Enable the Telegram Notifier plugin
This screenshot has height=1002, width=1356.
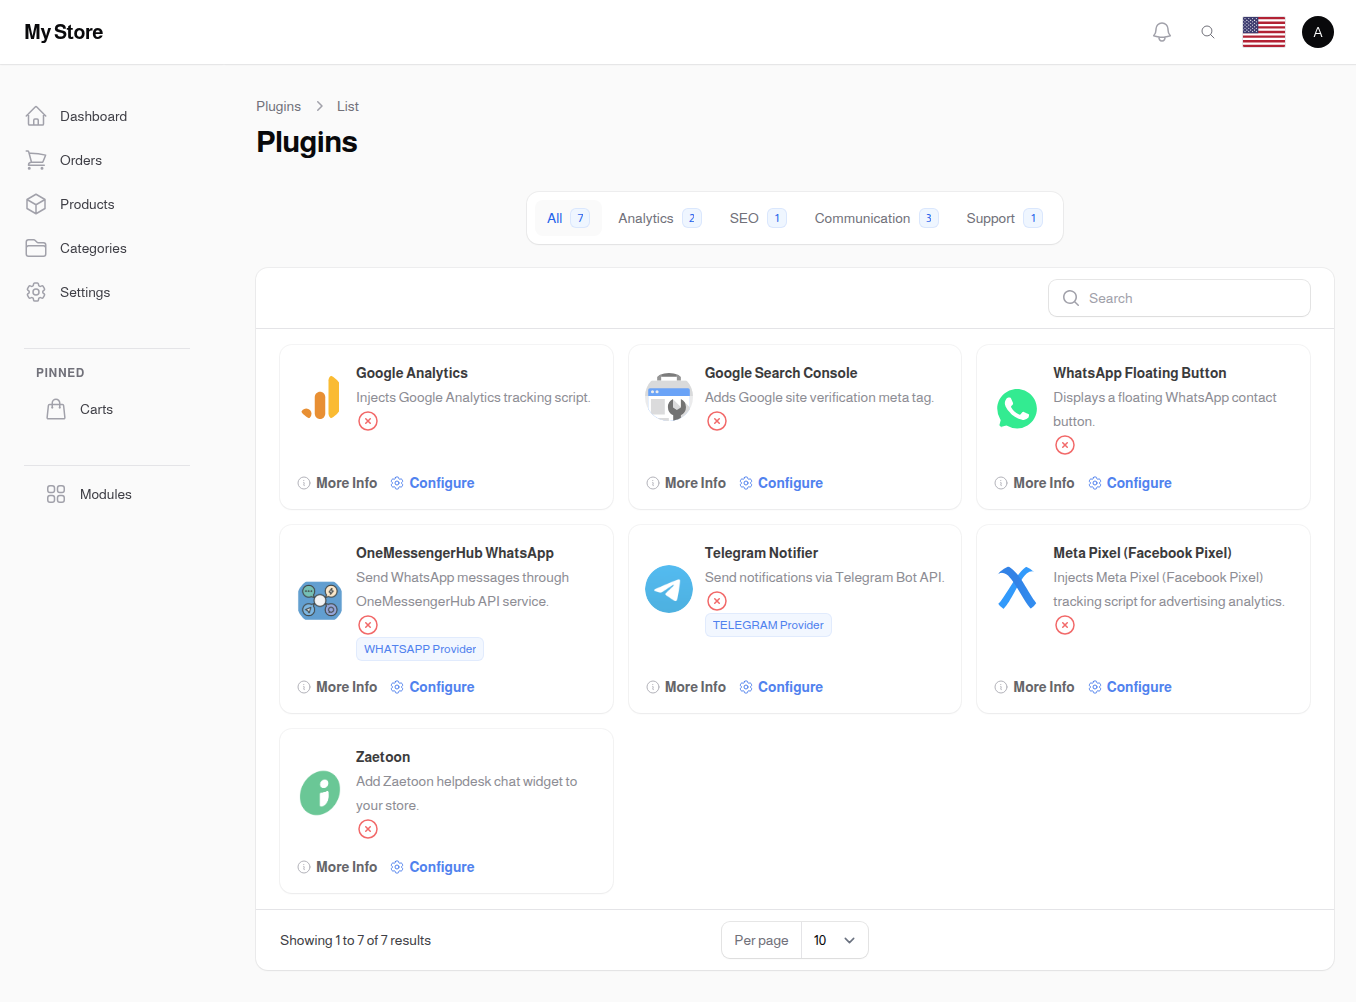pos(716,600)
